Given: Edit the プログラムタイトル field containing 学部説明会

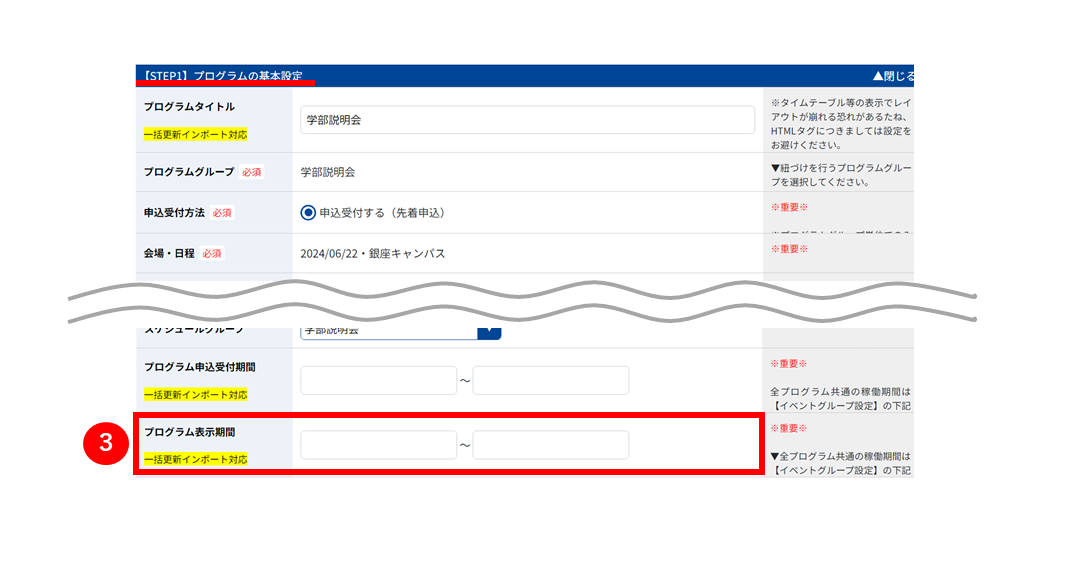Looking at the screenshot, I should (x=527, y=120).
